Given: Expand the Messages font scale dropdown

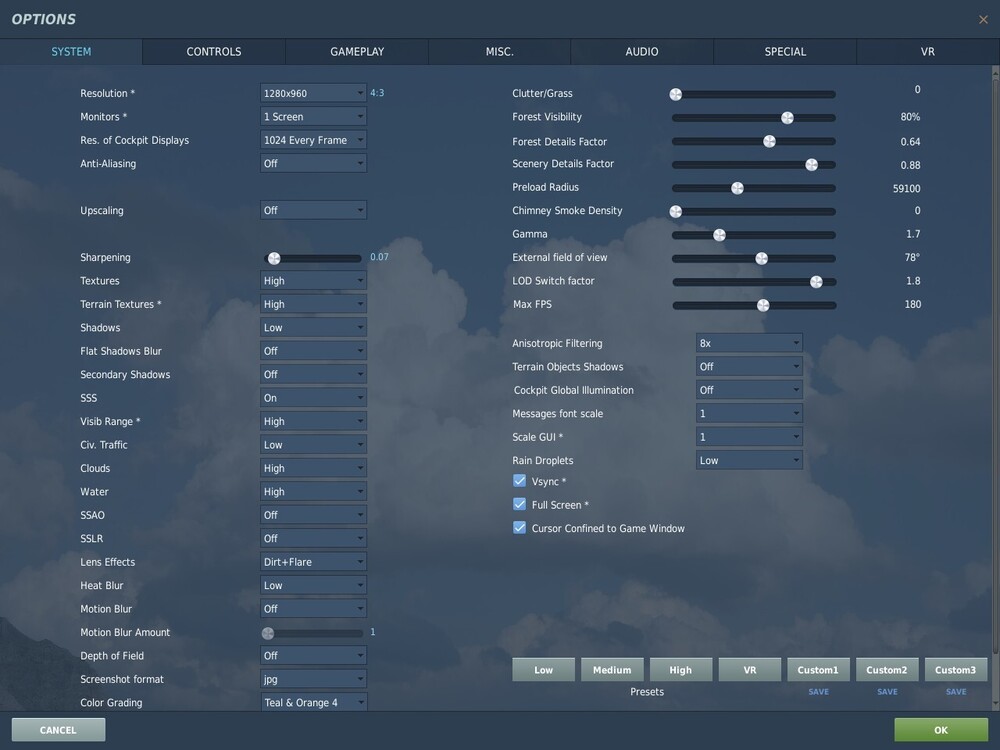Looking at the screenshot, I should (x=749, y=413).
